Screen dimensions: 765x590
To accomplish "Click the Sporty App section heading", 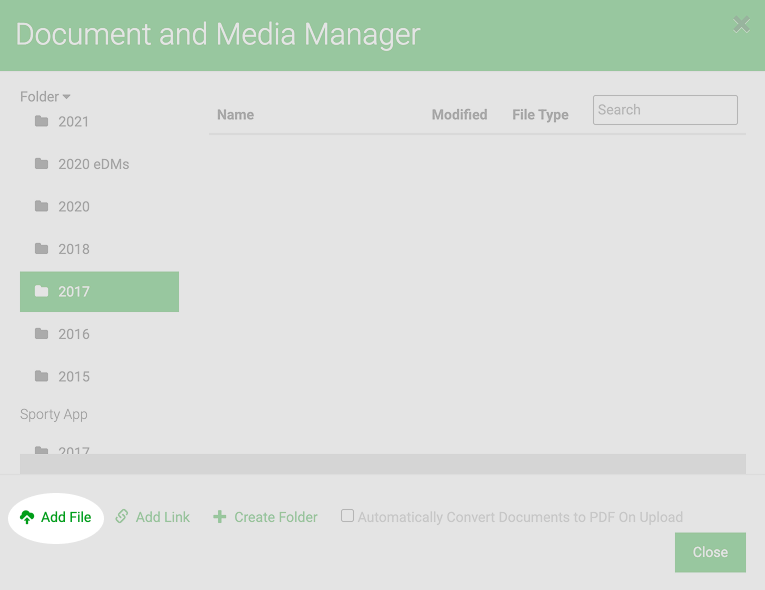I will (54, 414).
